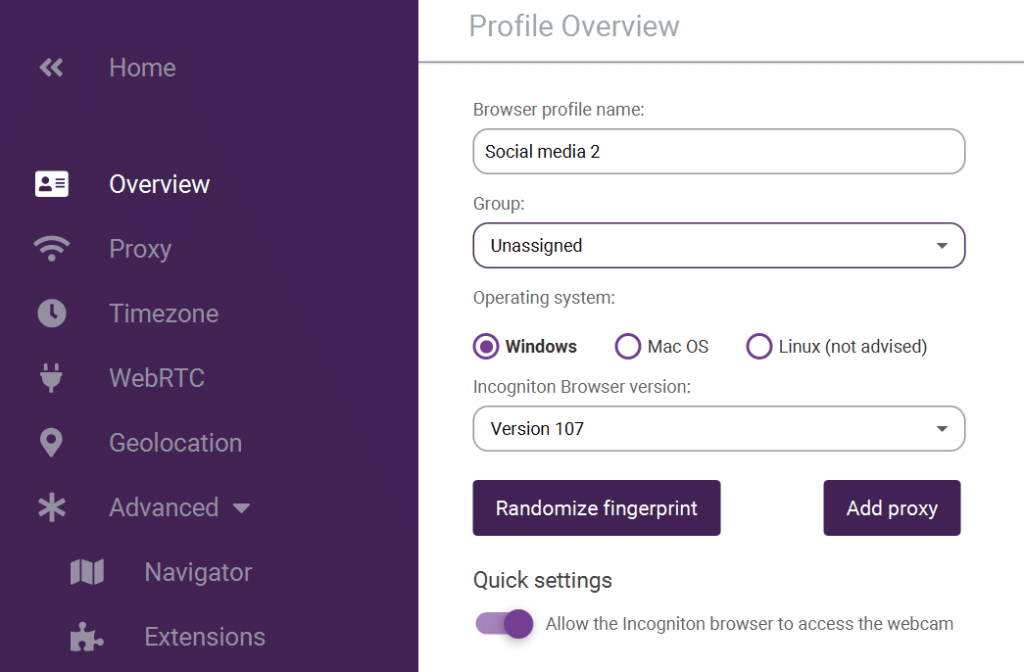Click the Advanced asterisk icon

point(52,507)
